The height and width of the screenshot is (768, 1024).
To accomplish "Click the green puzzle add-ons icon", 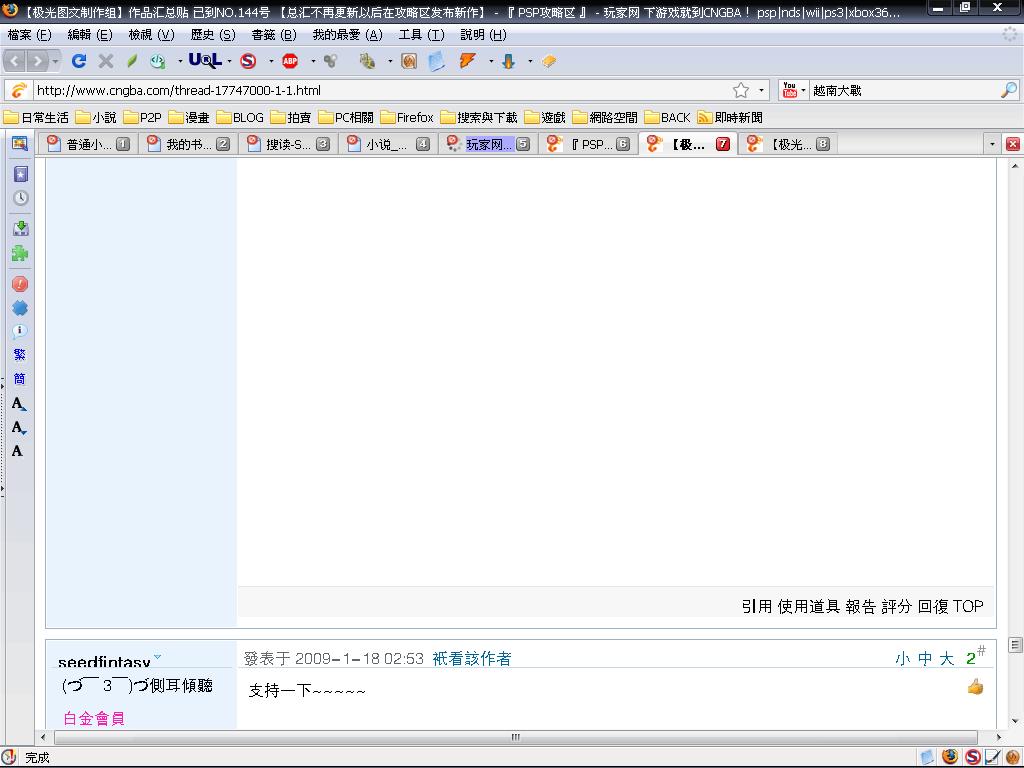I will point(19,254).
